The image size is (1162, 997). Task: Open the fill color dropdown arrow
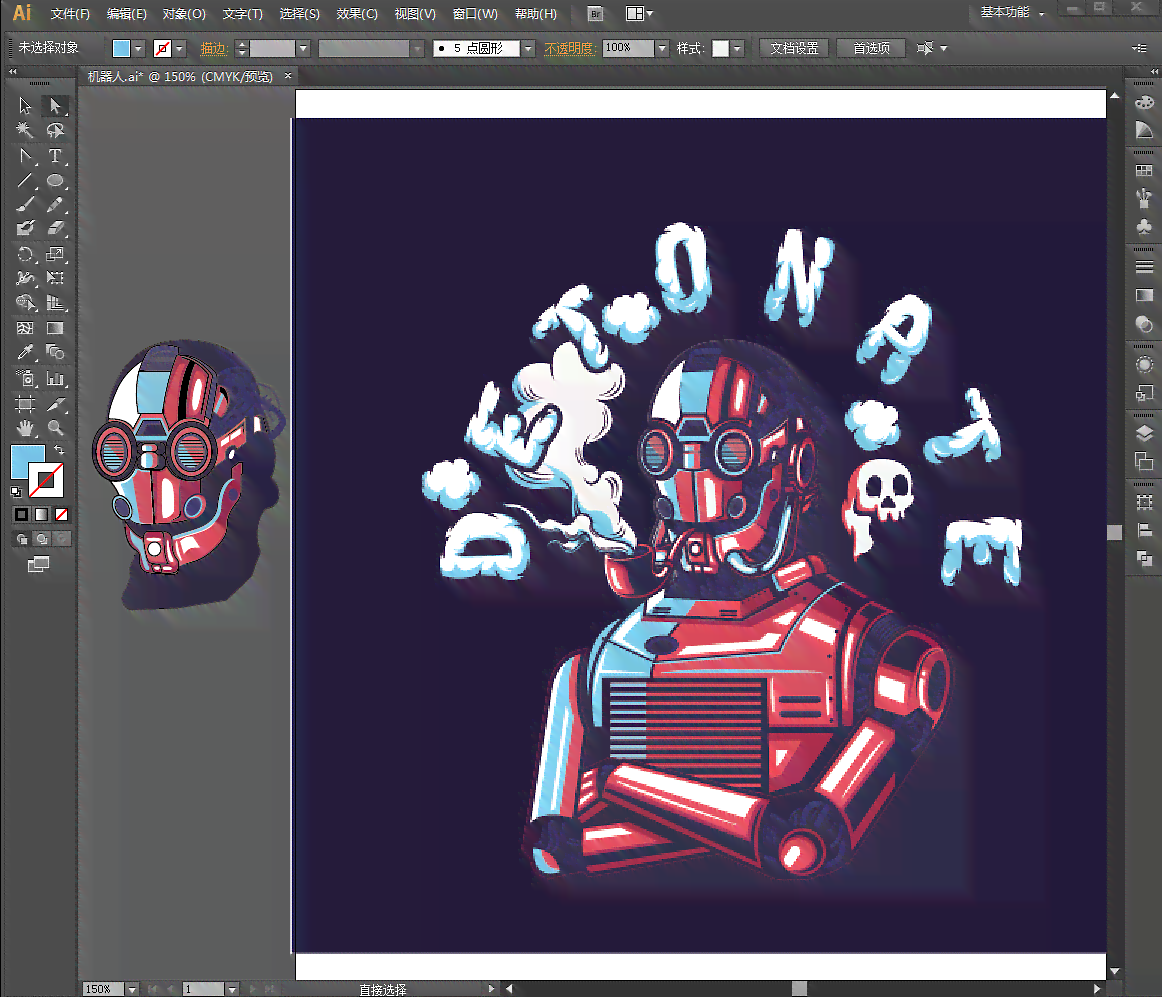[x=139, y=49]
